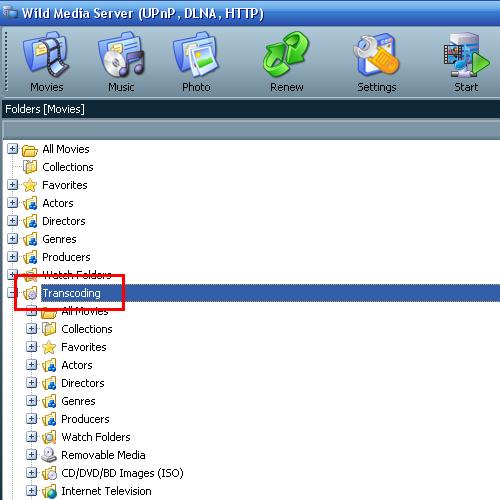500x500 pixels.
Task: Expand Actors under Transcoding
Action: [31, 365]
